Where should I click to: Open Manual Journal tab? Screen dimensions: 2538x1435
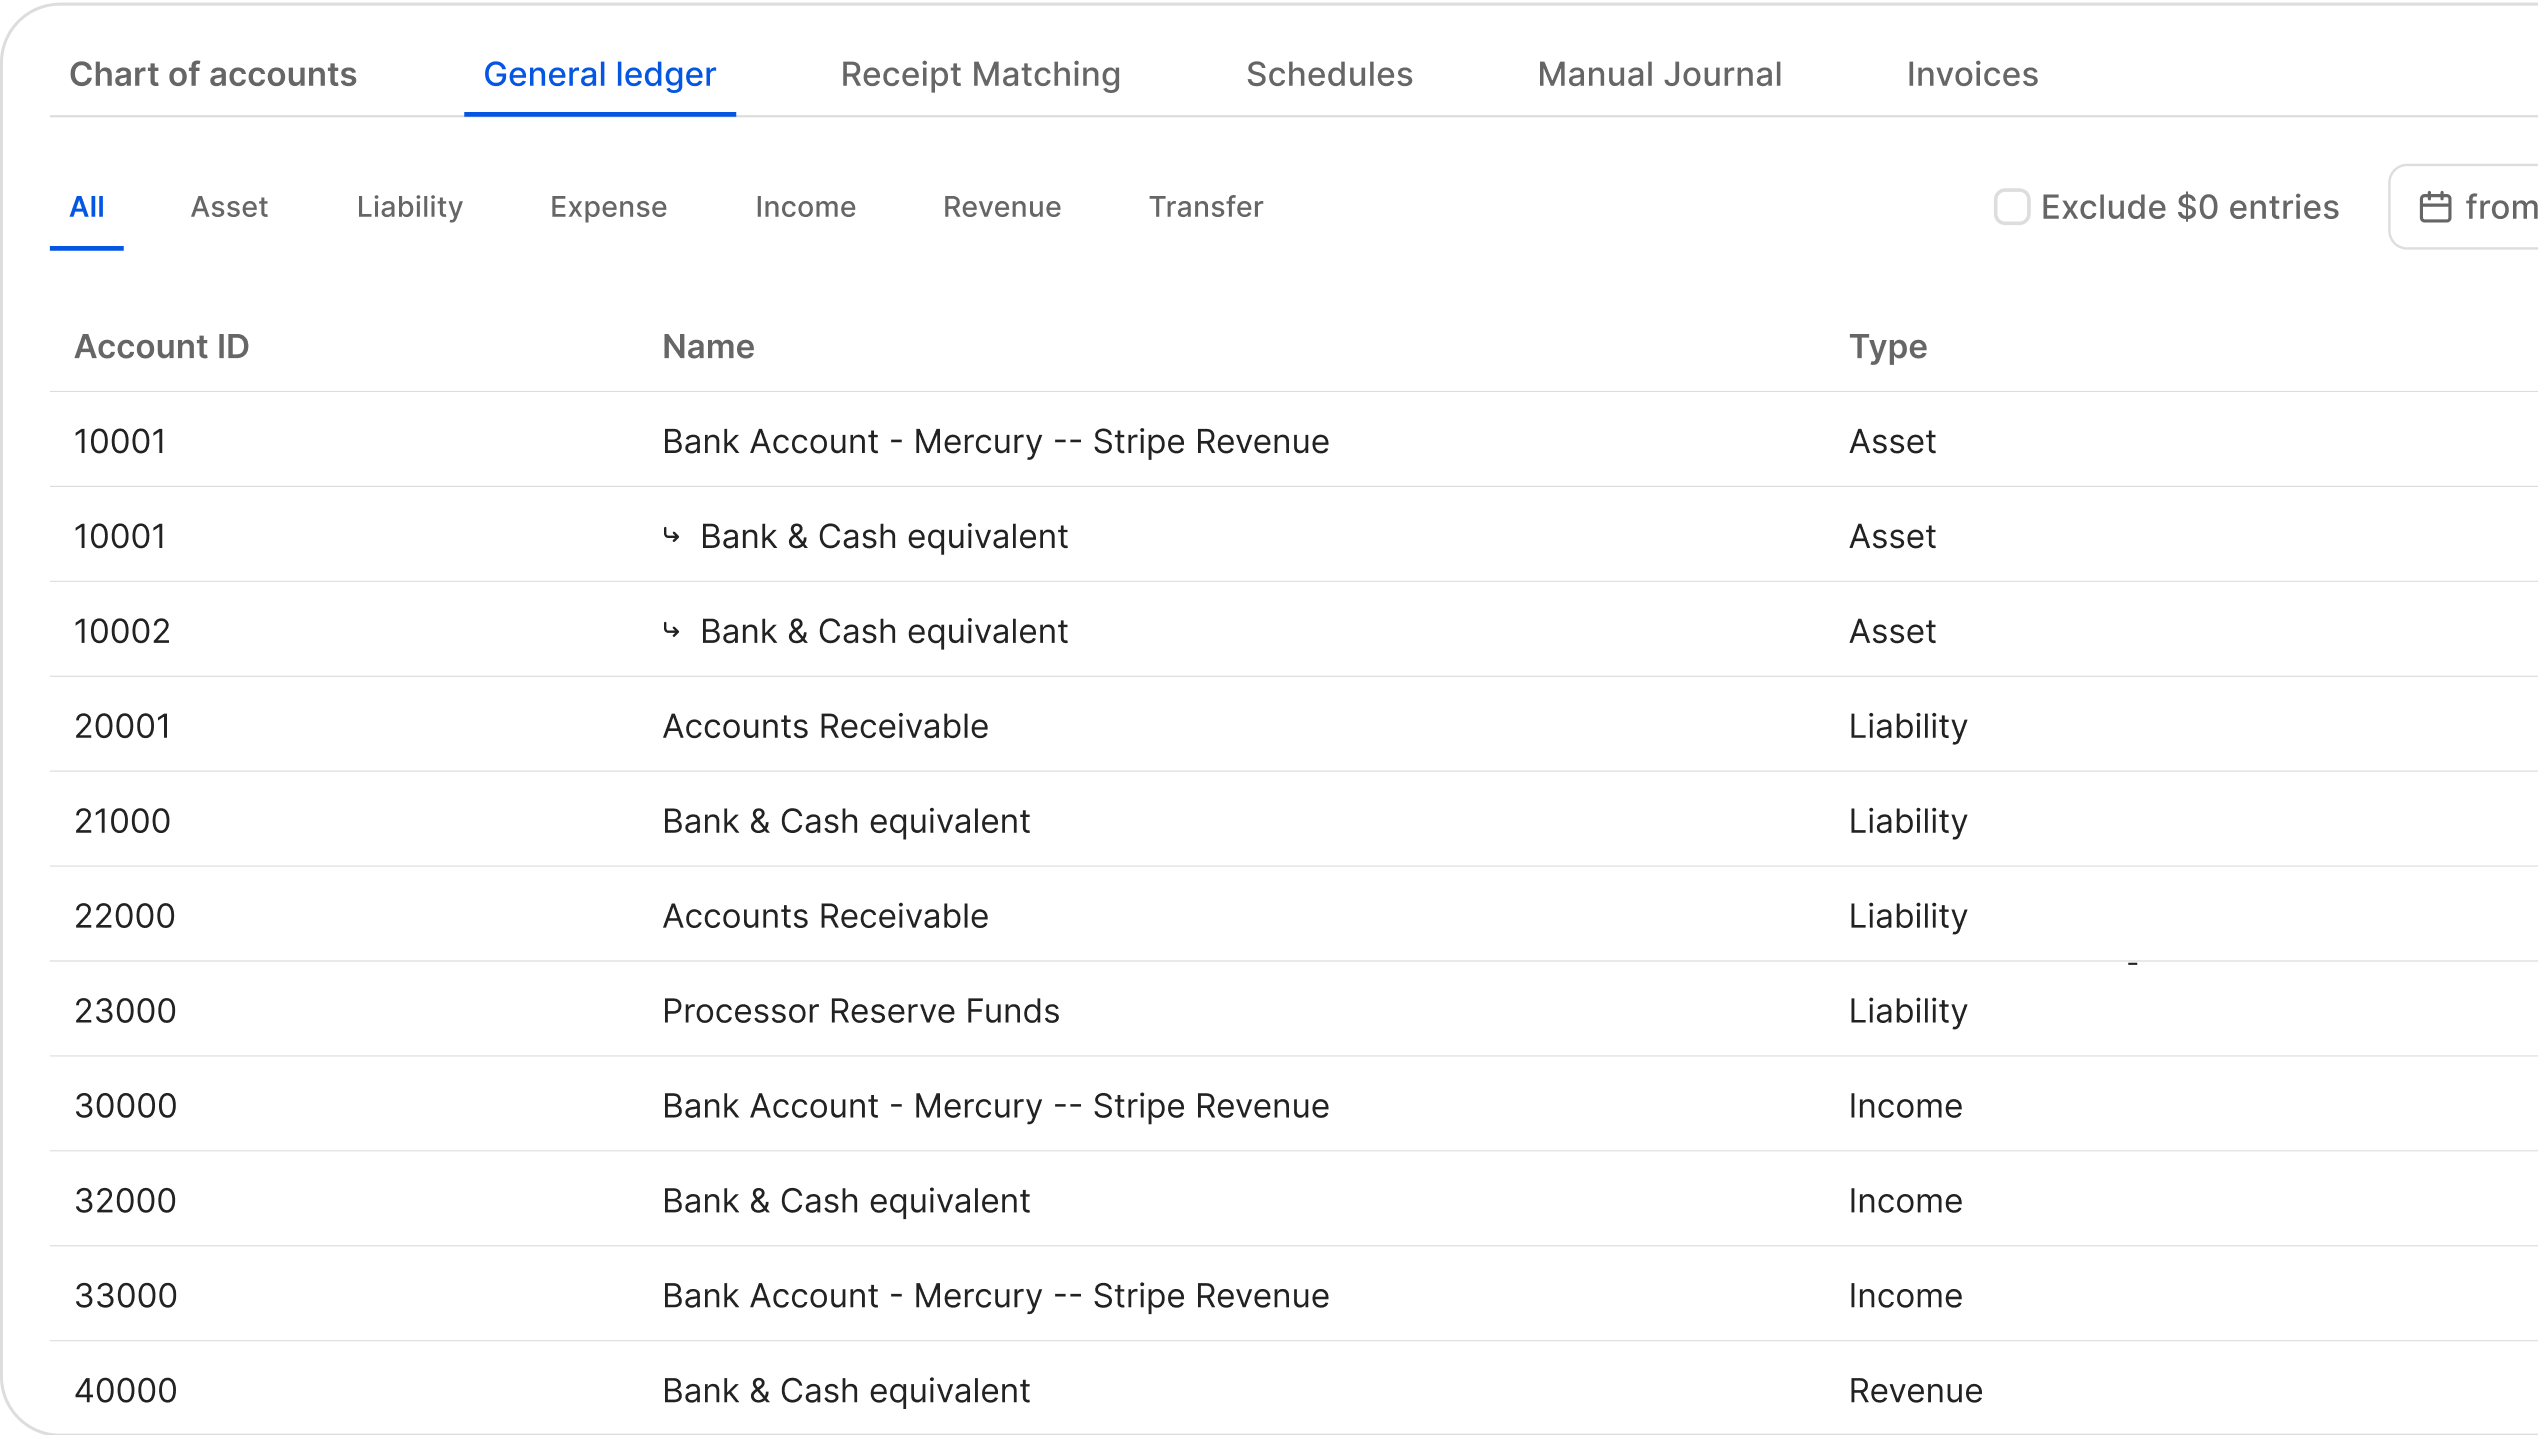pos(1659,74)
